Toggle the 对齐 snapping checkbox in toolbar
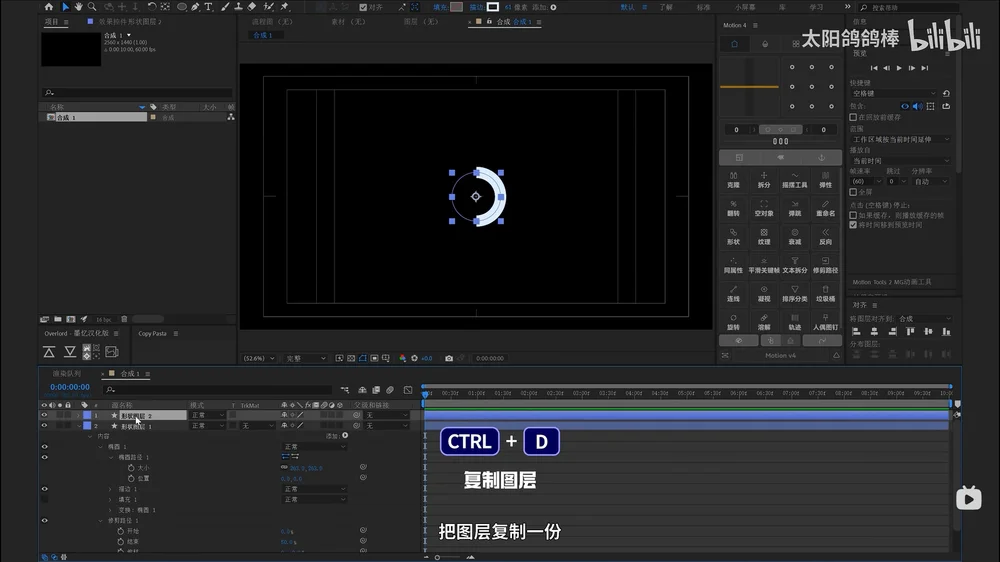 (363, 8)
